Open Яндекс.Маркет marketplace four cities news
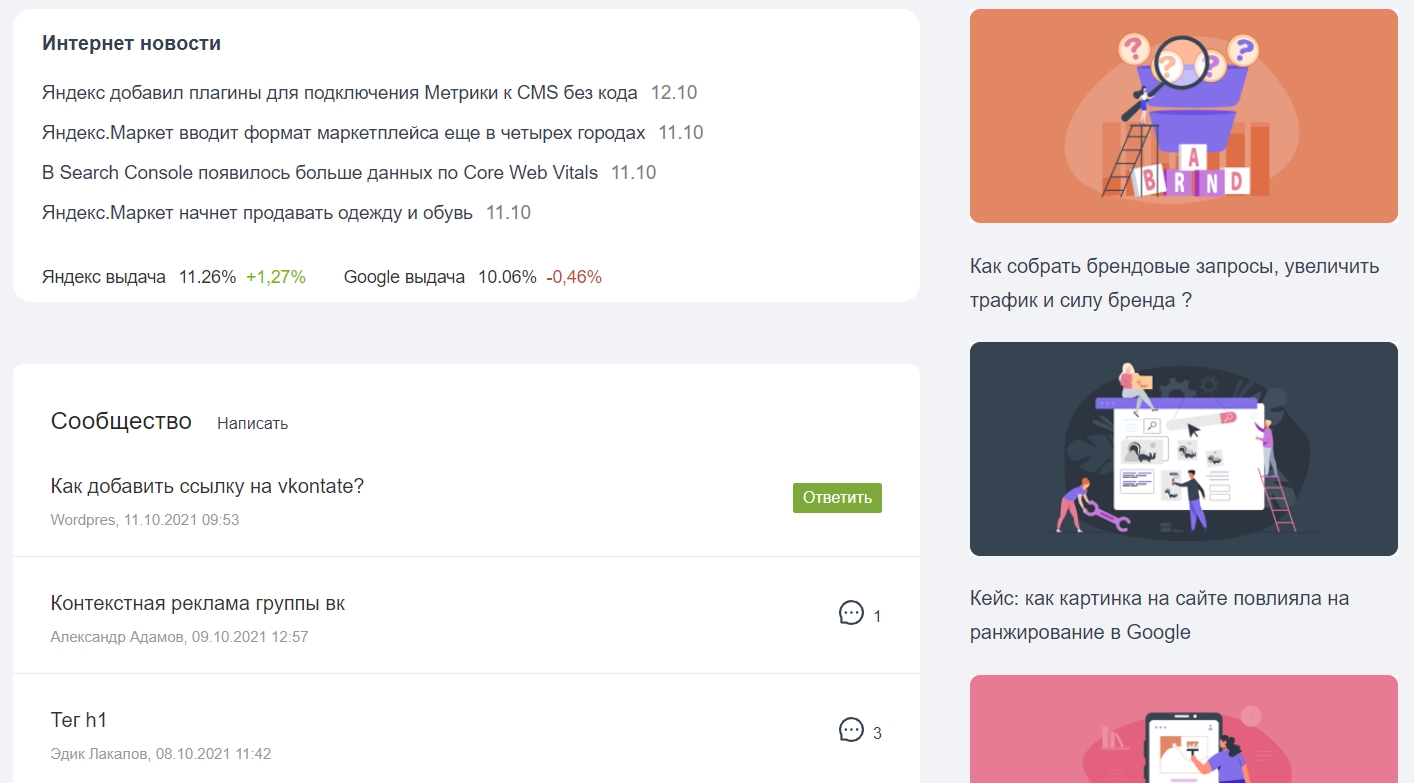1414x783 pixels. tap(343, 133)
